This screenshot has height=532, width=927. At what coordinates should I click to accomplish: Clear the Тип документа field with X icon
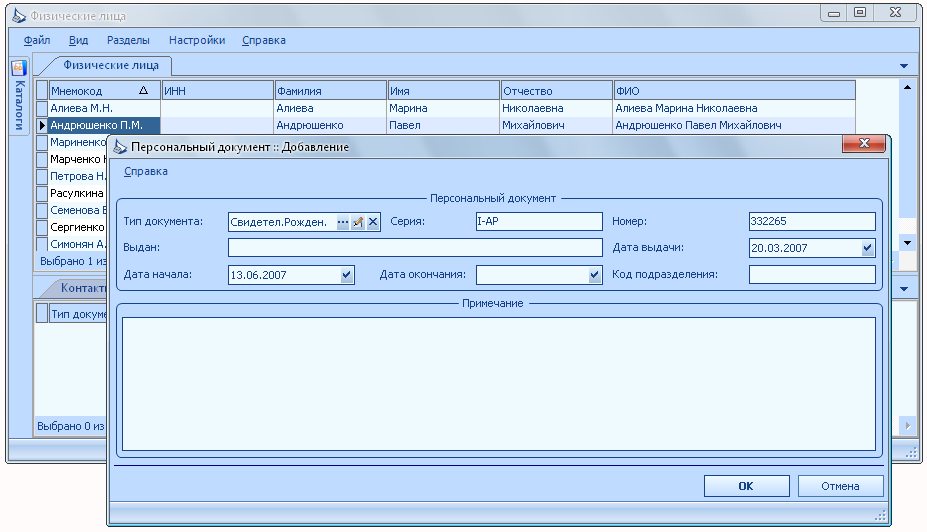[373, 222]
